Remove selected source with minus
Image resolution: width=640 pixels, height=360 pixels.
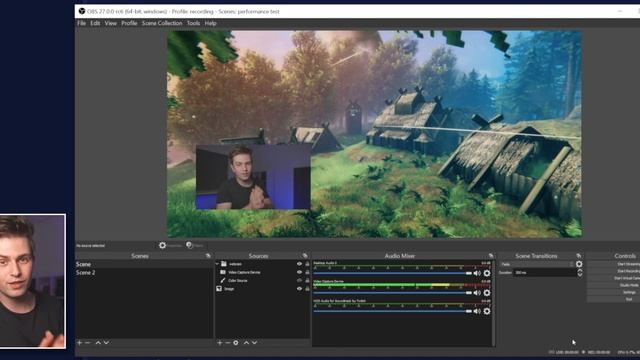[227, 343]
